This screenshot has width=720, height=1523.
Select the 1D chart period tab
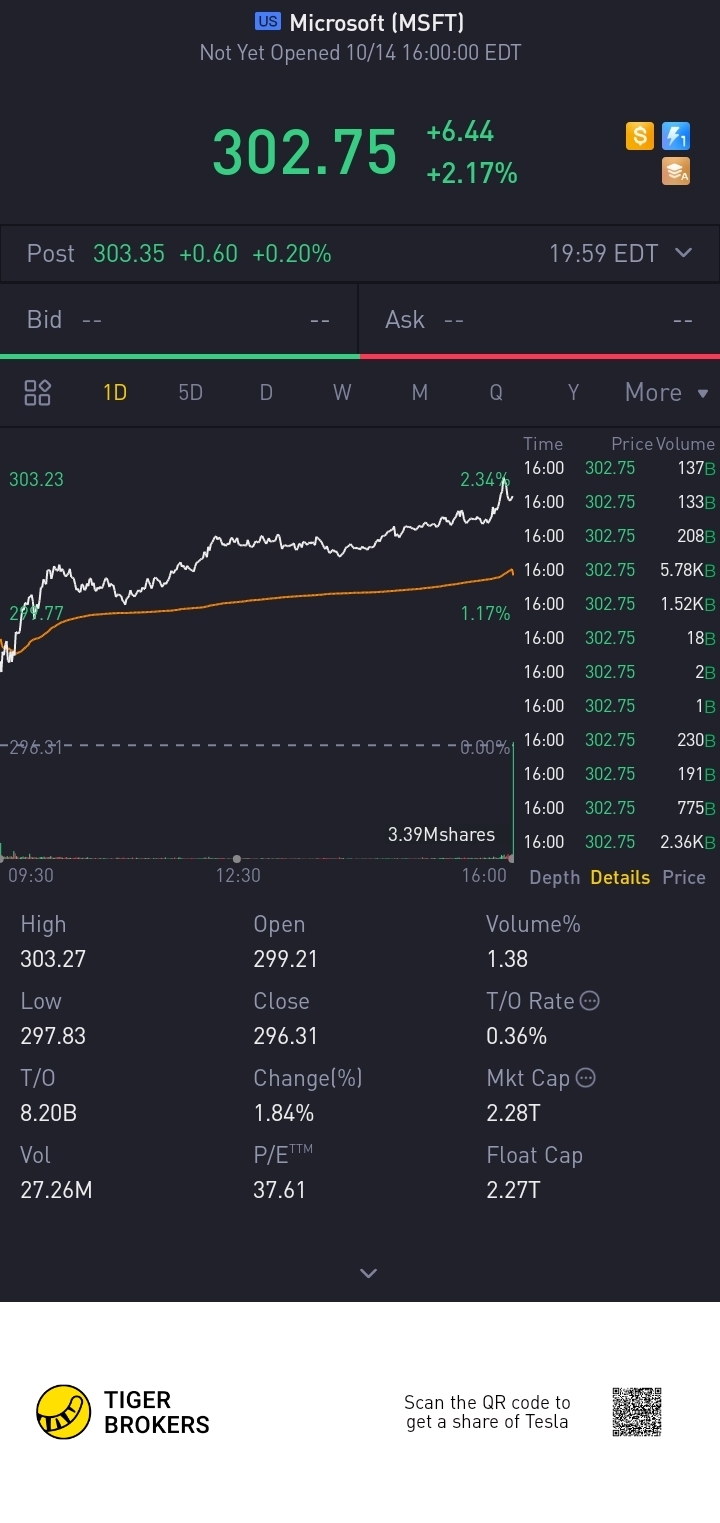point(115,392)
